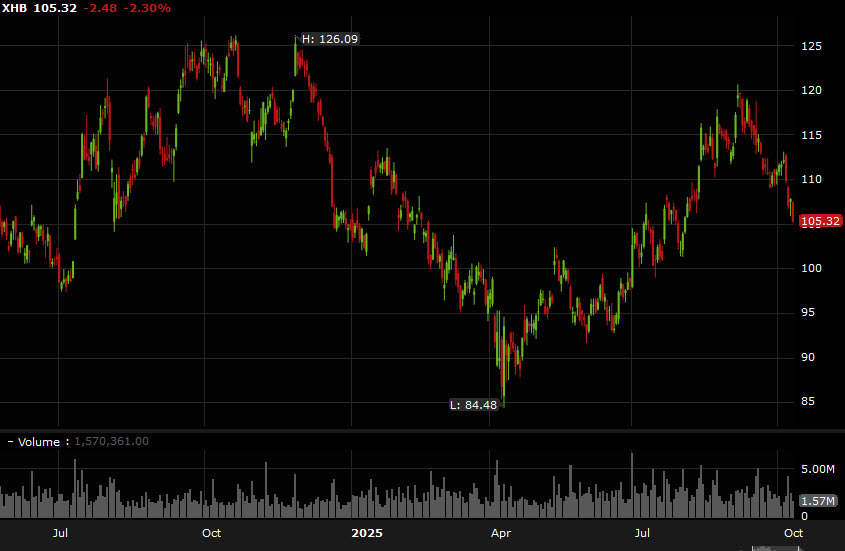This screenshot has height=551, width=845.
Task: Click the 1.57M volume tag
Action: point(818,500)
